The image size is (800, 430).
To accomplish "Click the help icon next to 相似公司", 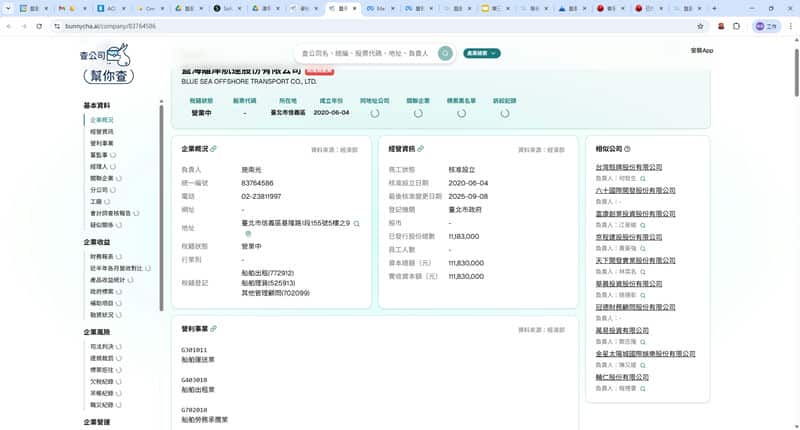I will coord(627,149).
